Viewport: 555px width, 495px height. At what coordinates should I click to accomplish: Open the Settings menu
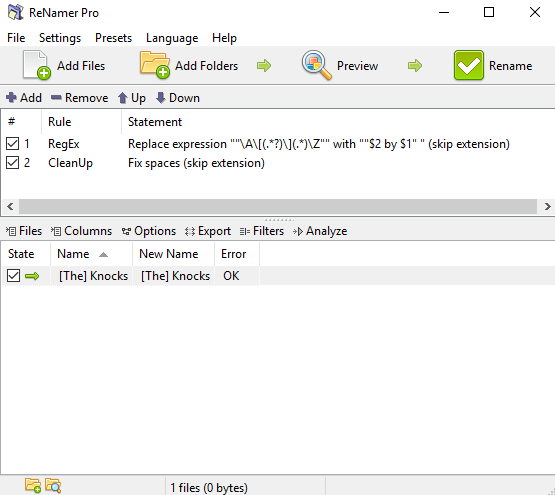point(60,38)
